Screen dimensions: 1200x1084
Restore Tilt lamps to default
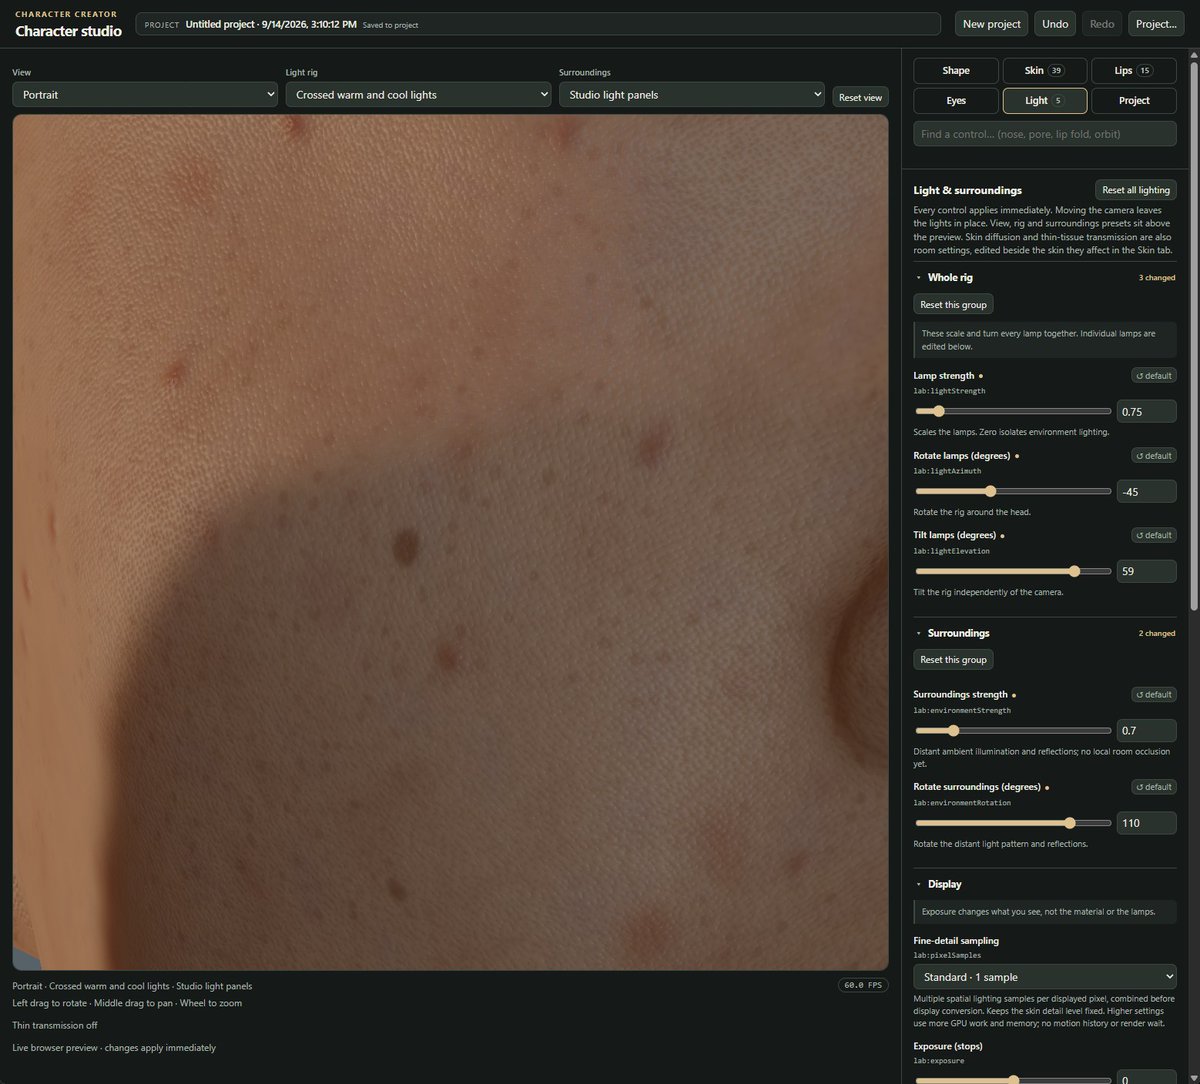tap(1154, 535)
